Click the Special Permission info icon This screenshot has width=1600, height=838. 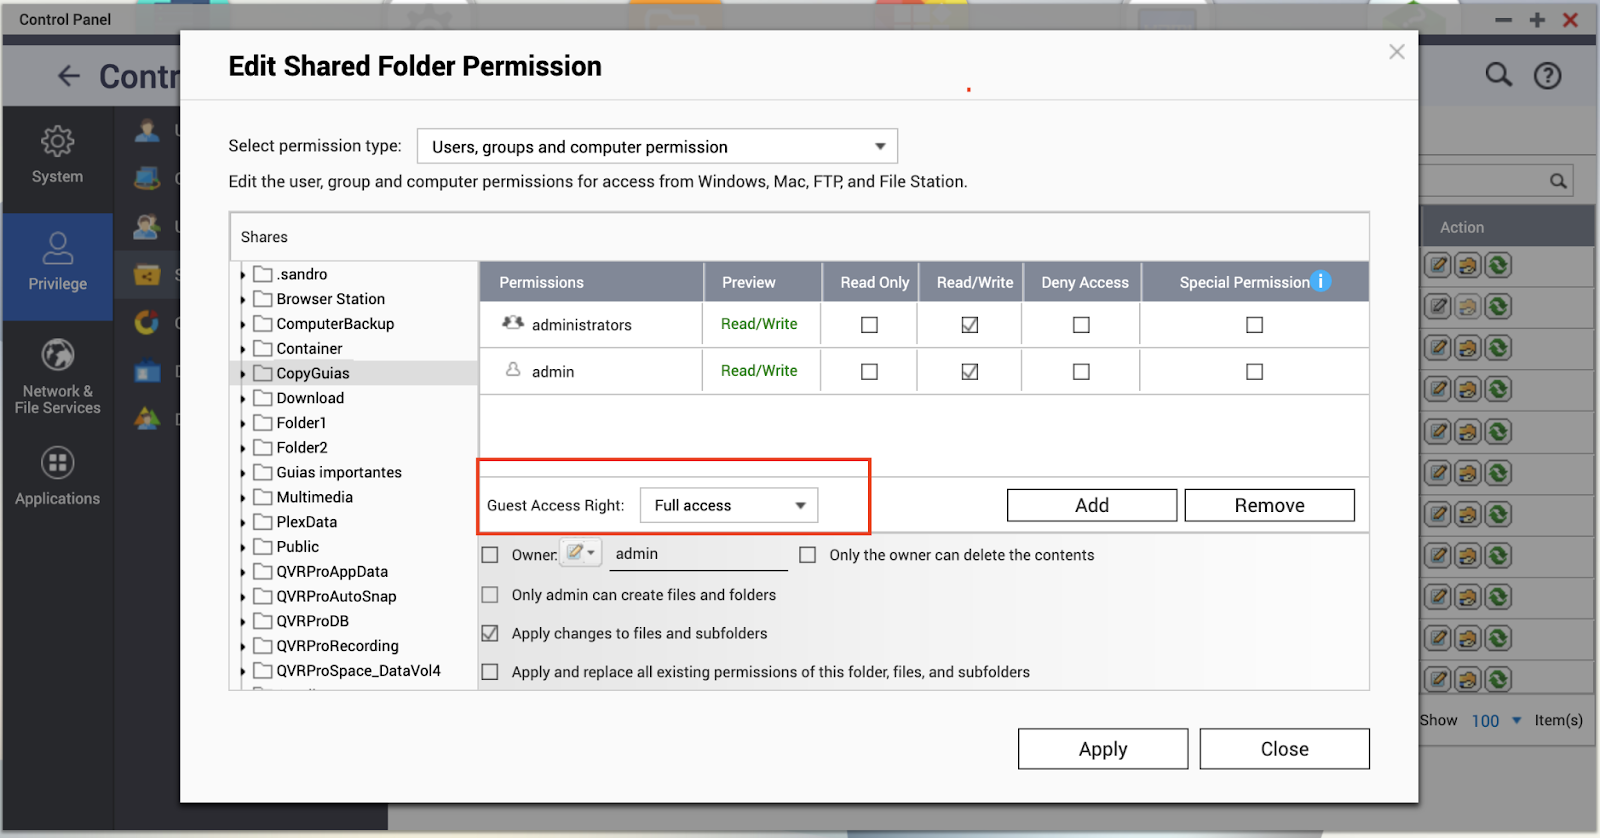pos(1320,281)
